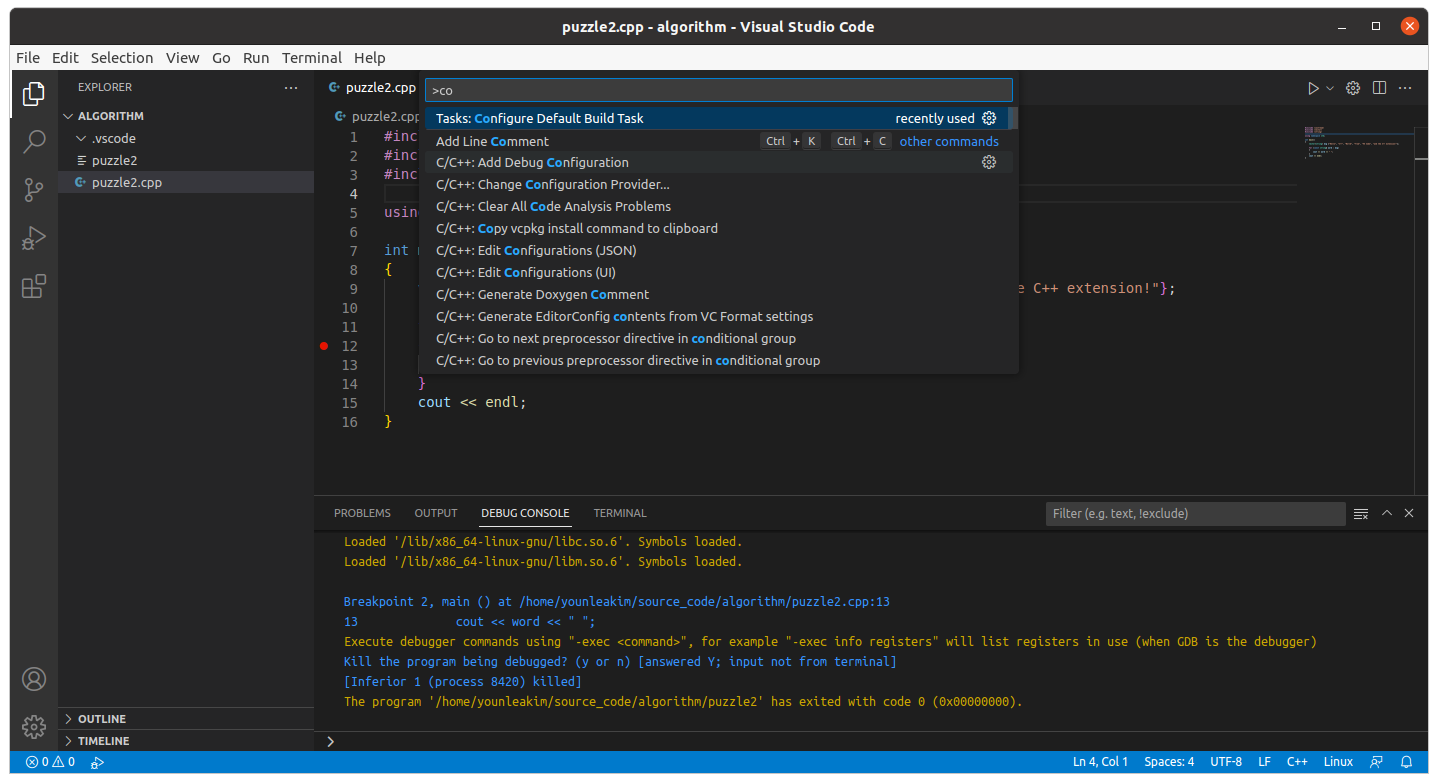Change indentation via Spaces: 4

point(1169,762)
